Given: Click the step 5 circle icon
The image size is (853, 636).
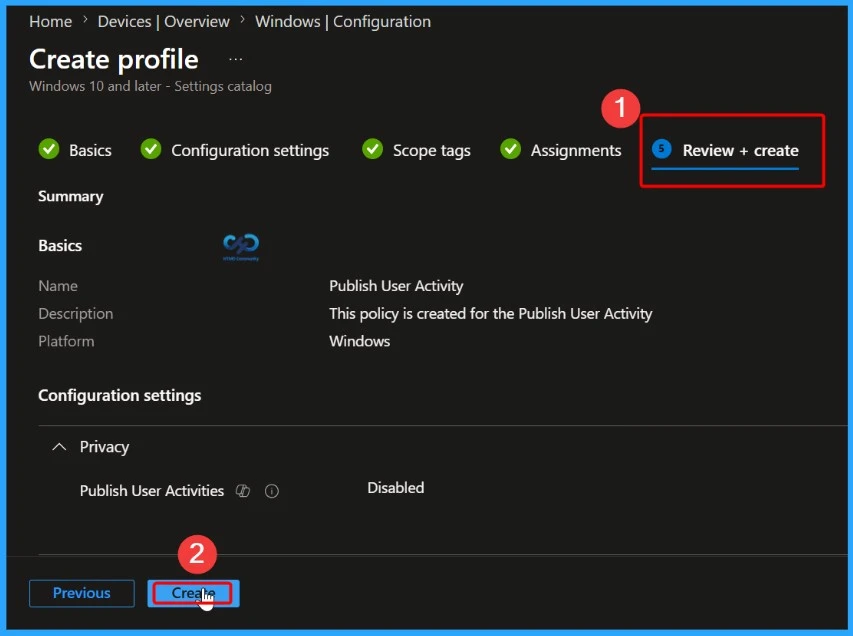Looking at the screenshot, I should [662, 149].
